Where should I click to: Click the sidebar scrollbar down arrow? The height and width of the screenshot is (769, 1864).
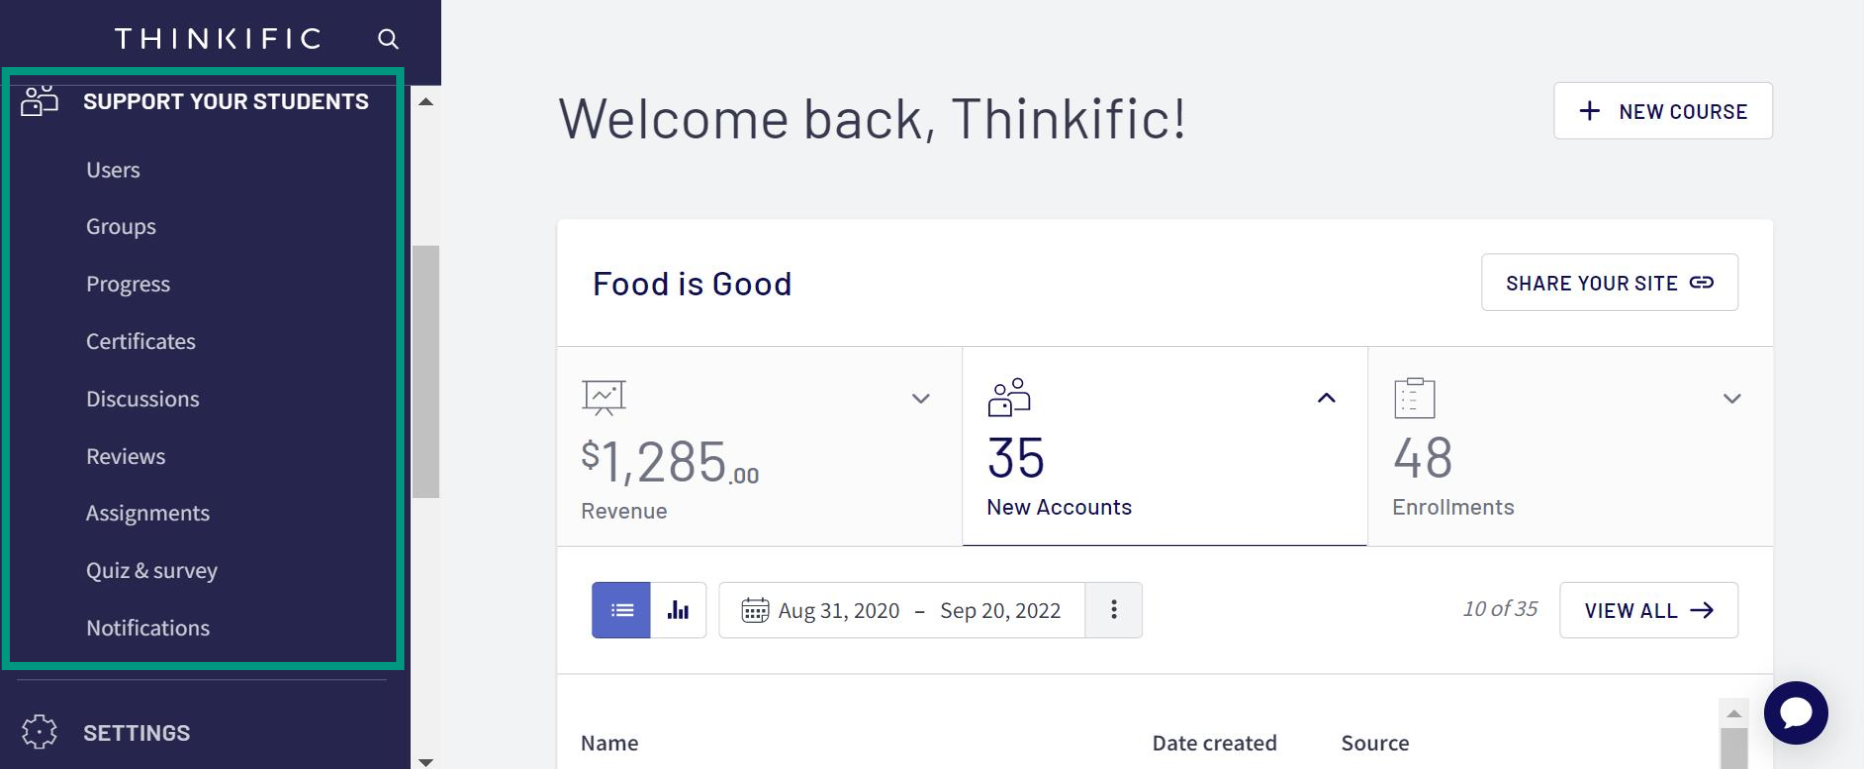point(426,761)
